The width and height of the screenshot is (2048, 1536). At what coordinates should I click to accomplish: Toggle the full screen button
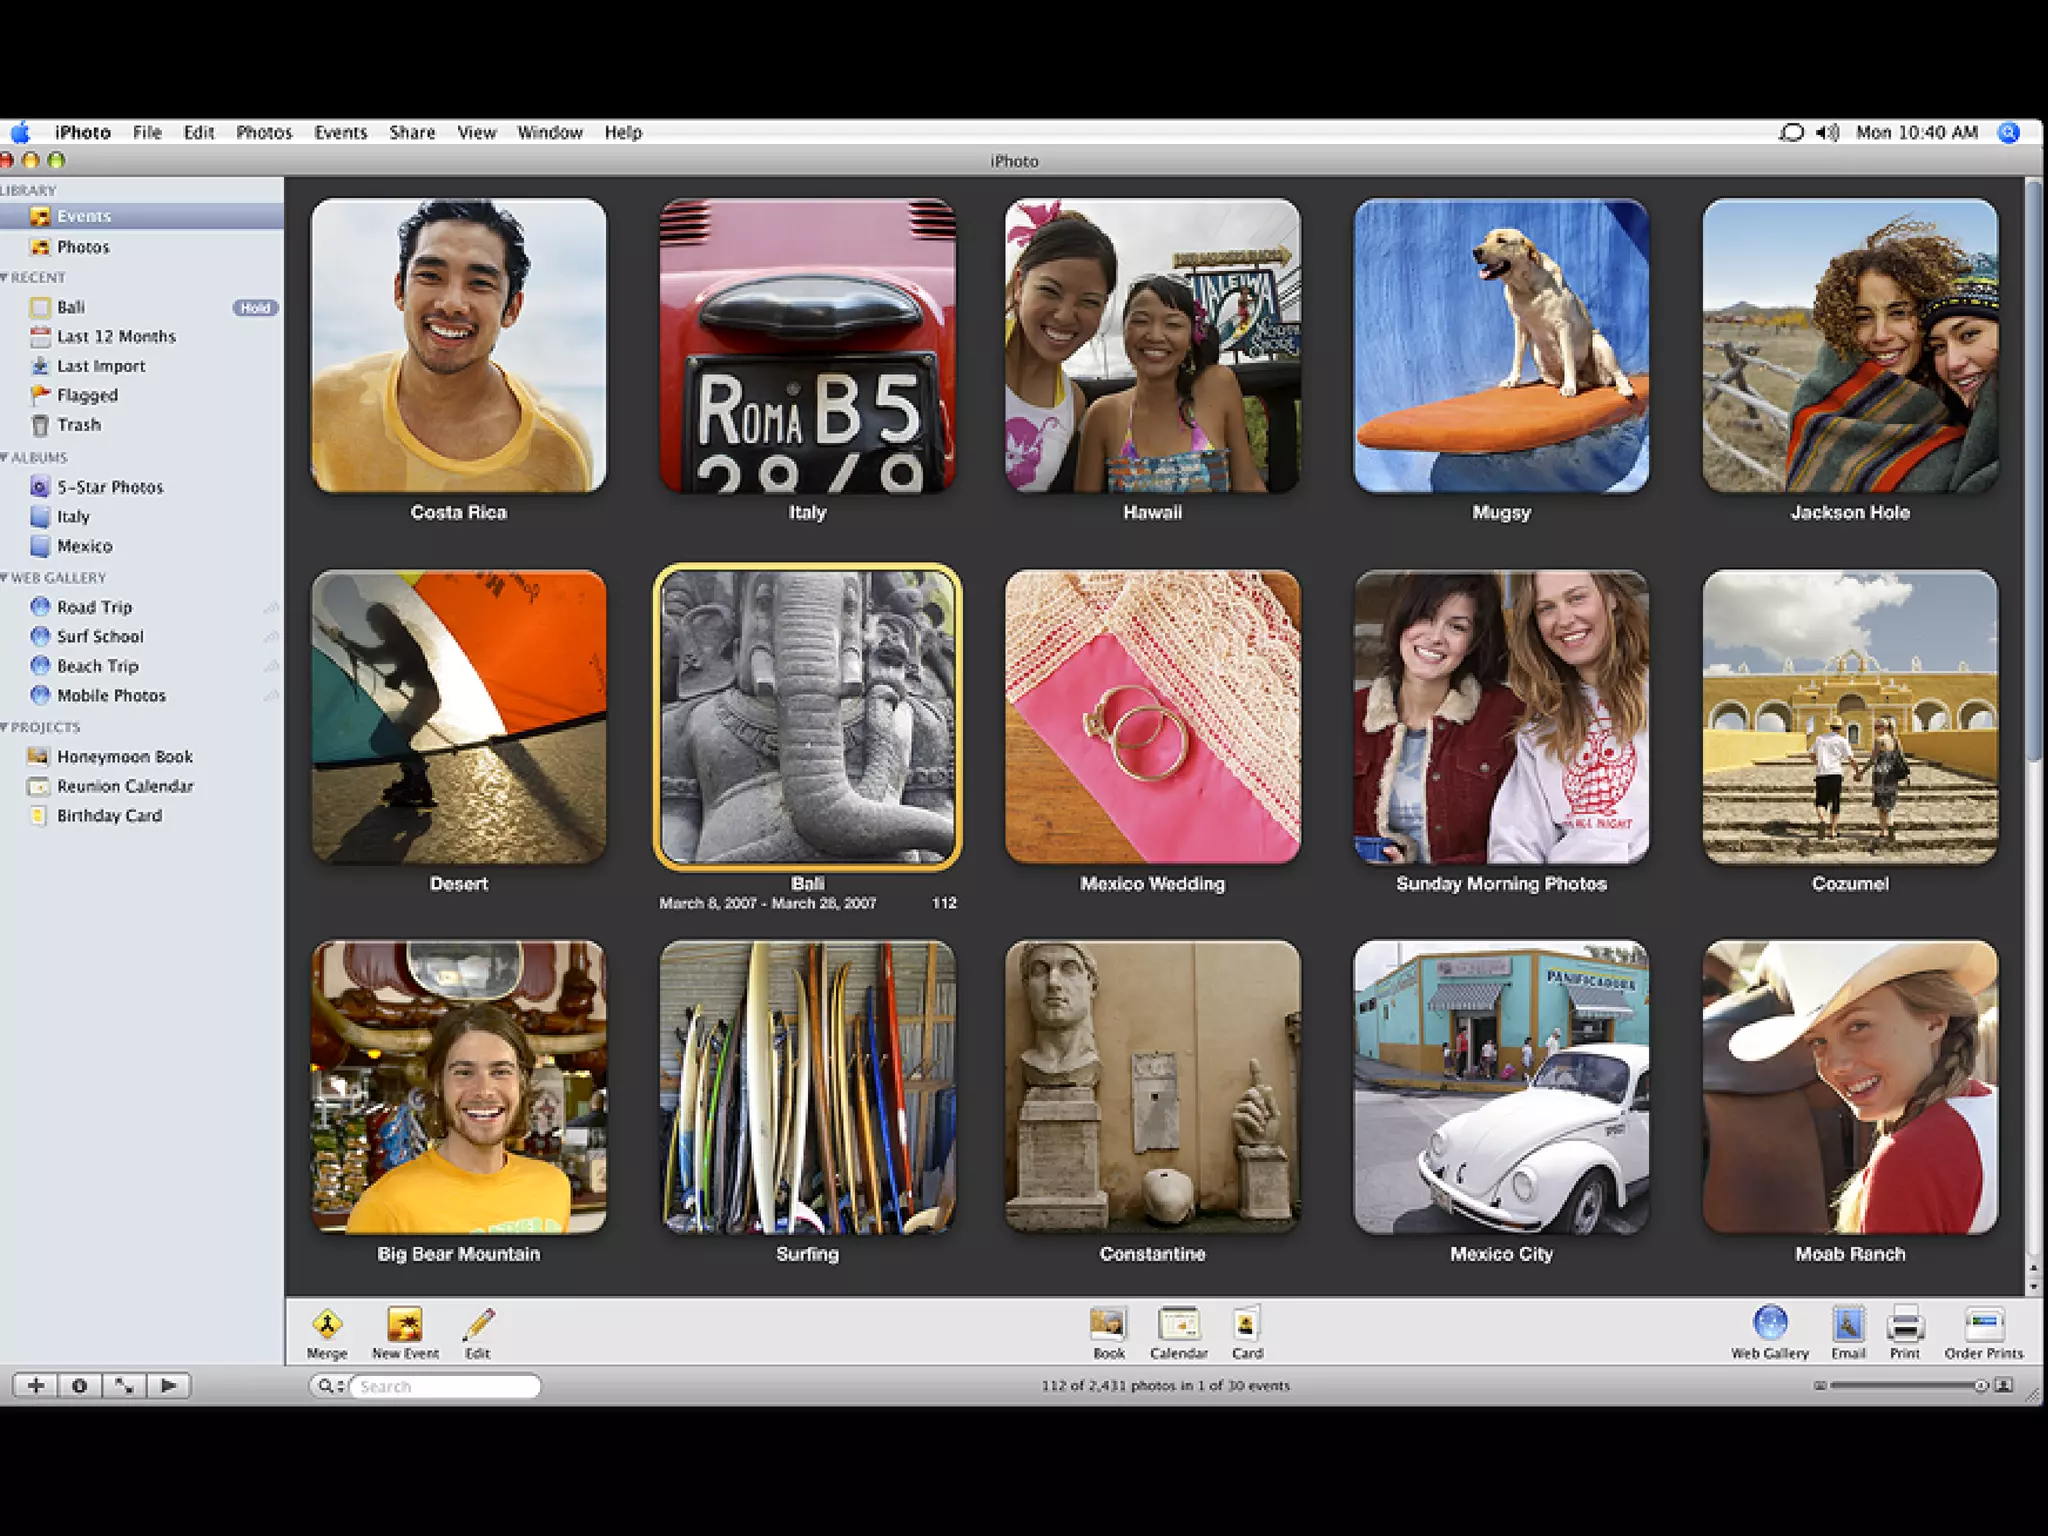pos(124,1386)
